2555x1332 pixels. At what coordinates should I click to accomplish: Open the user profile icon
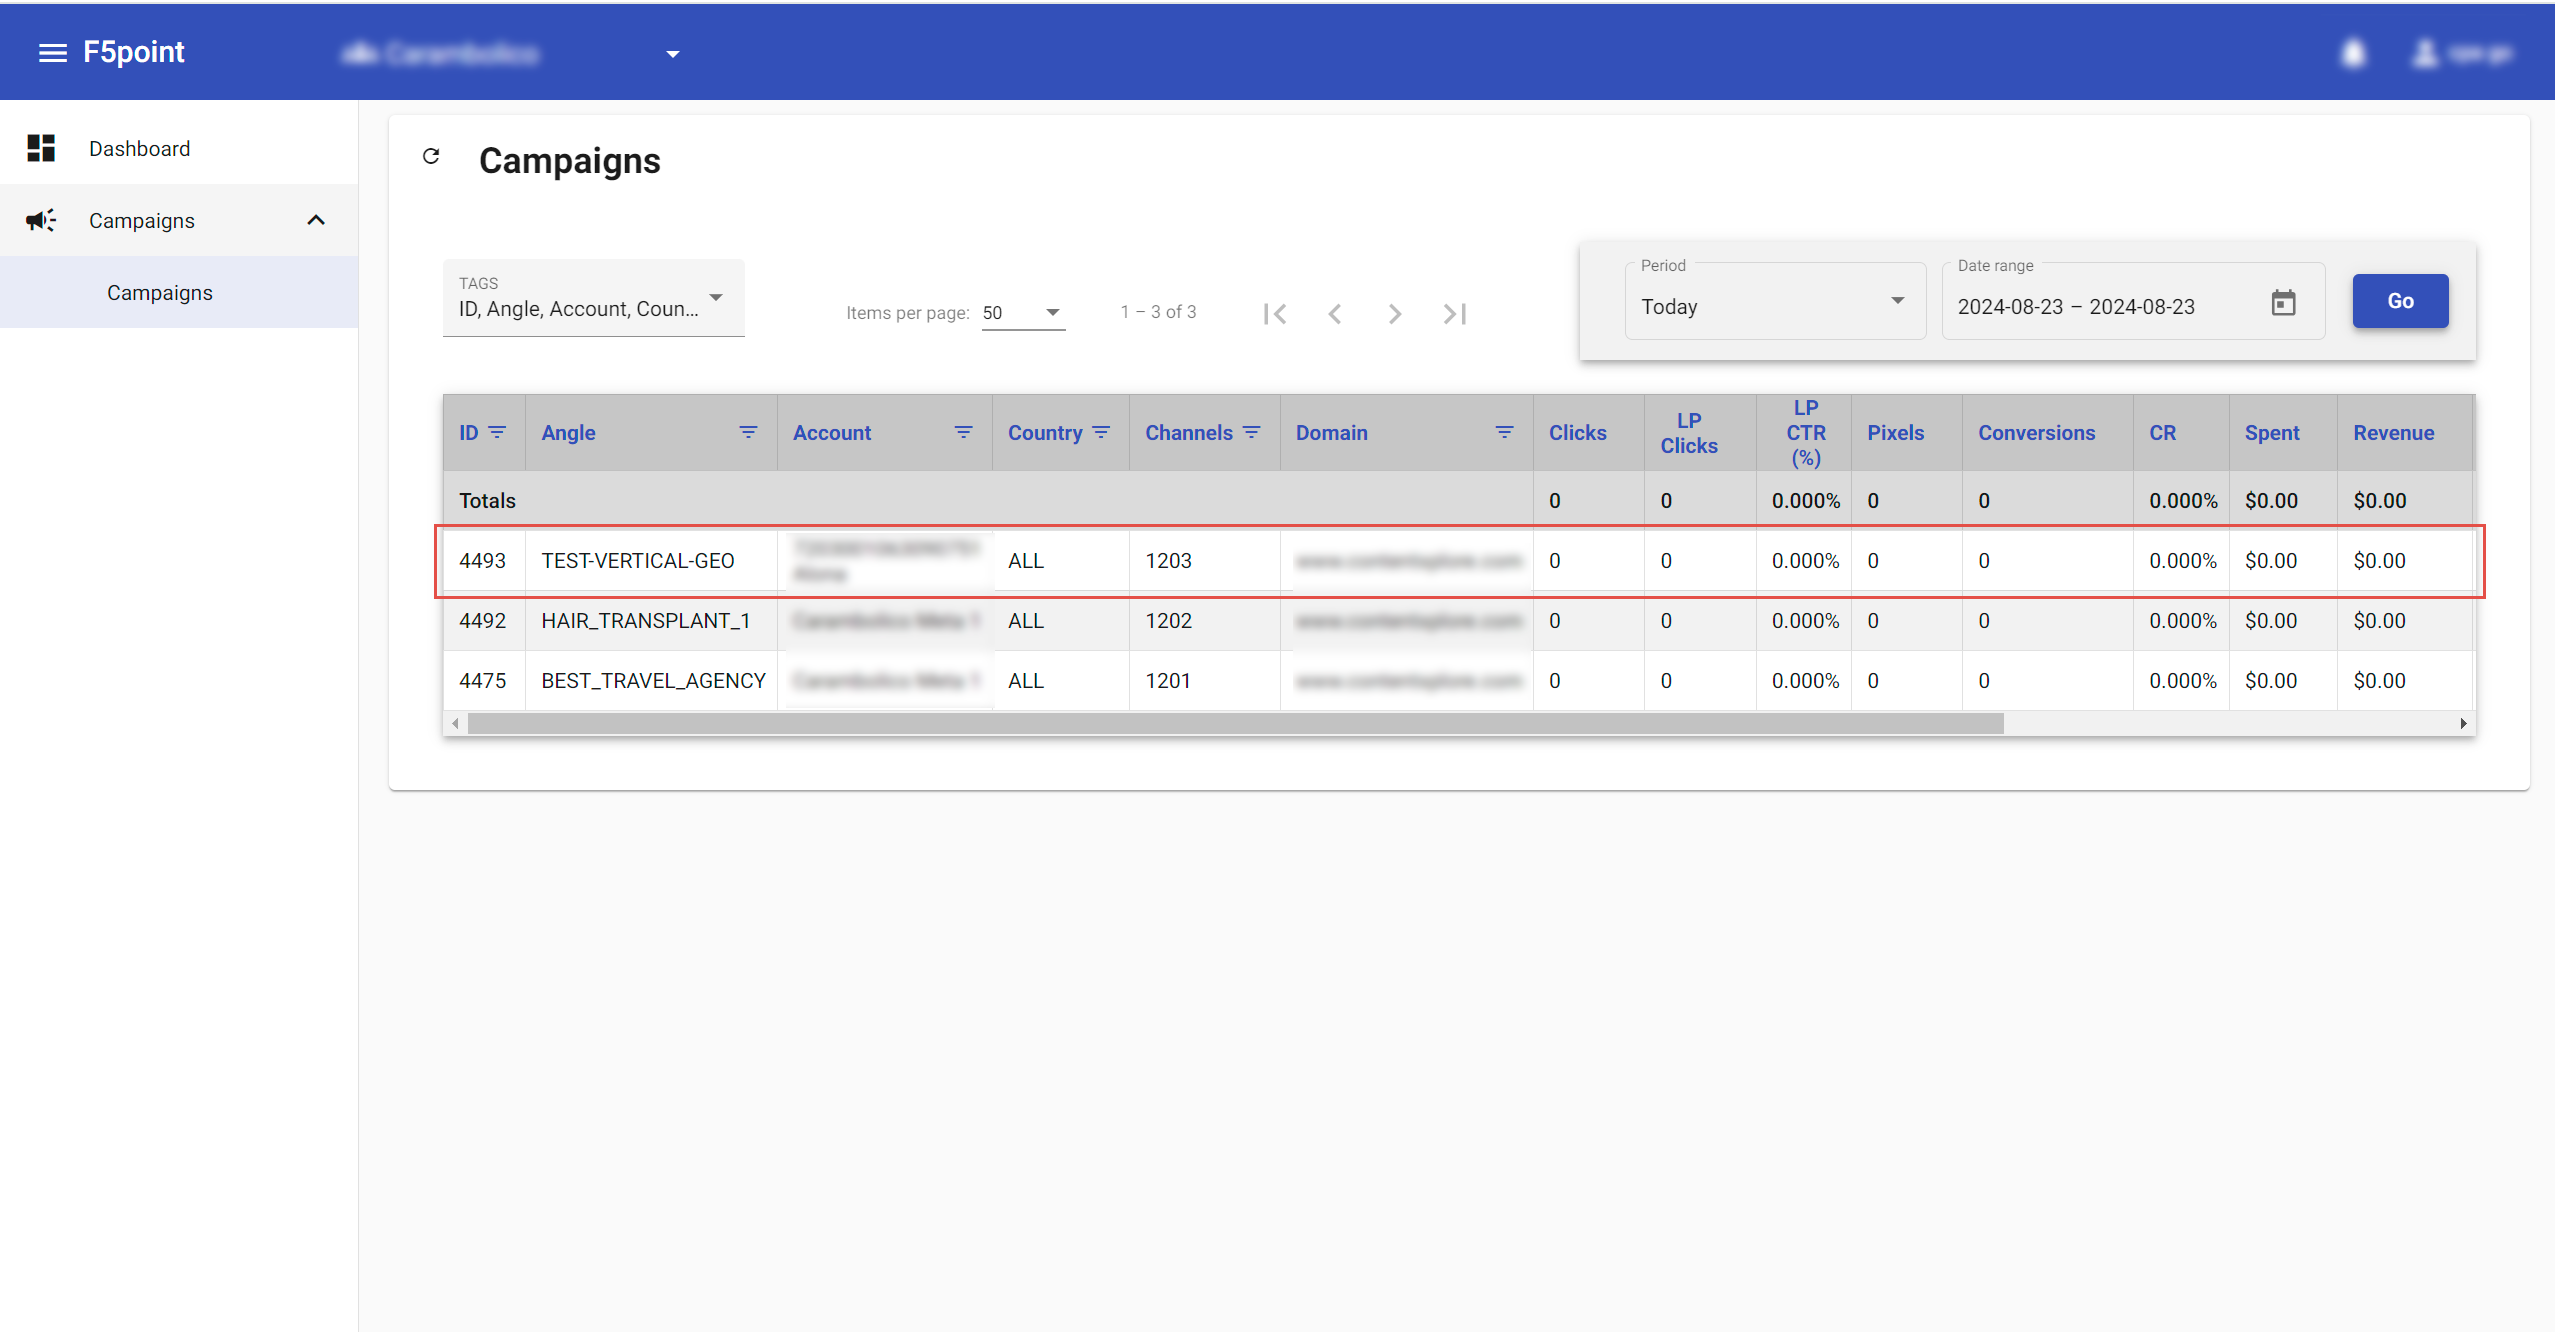pyautogui.click(x=2425, y=54)
